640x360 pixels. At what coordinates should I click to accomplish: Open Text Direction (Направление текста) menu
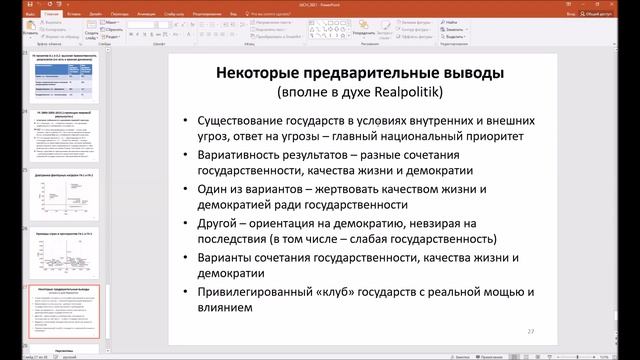pyautogui.click(x=271, y=22)
